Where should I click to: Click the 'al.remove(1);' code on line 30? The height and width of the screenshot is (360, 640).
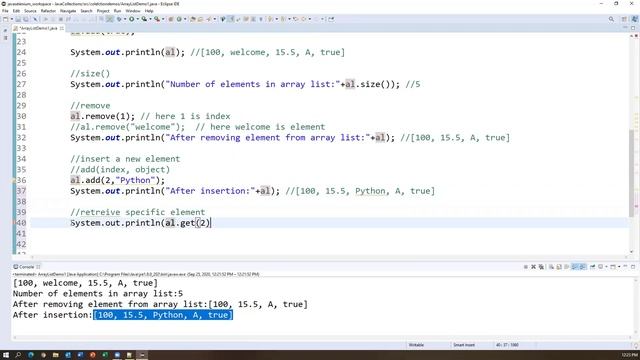pyautogui.click(x=102, y=116)
